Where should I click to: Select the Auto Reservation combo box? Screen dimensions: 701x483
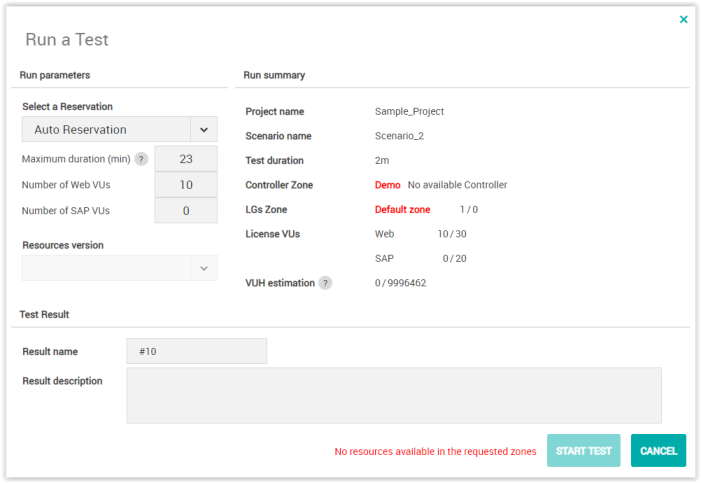tap(106, 130)
